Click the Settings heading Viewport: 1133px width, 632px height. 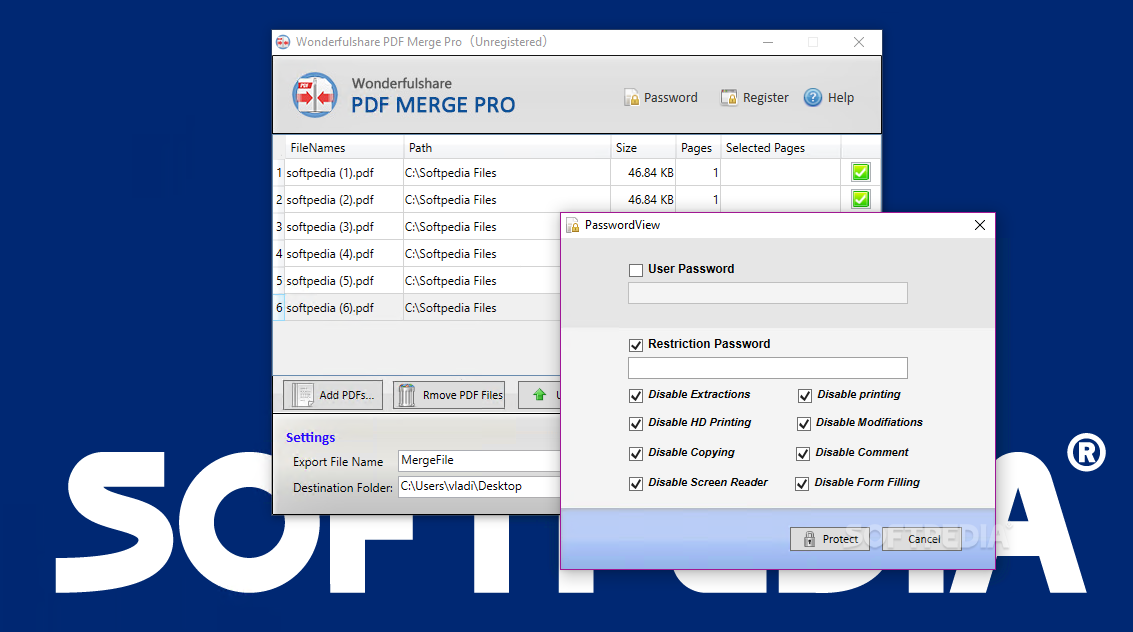pyautogui.click(x=310, y=438)
